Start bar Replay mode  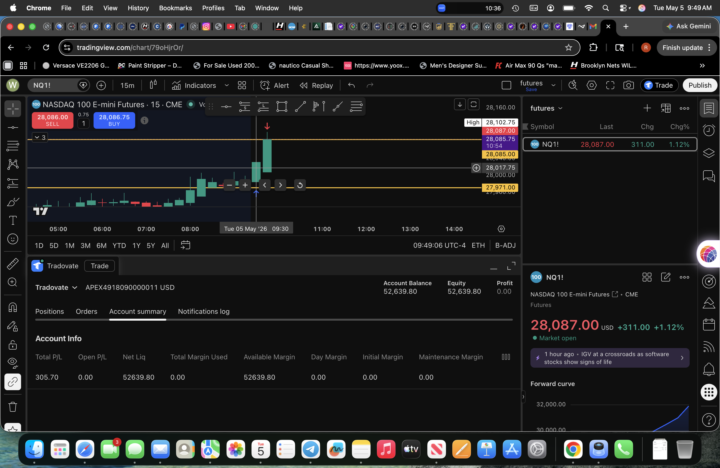coord(316,85)
